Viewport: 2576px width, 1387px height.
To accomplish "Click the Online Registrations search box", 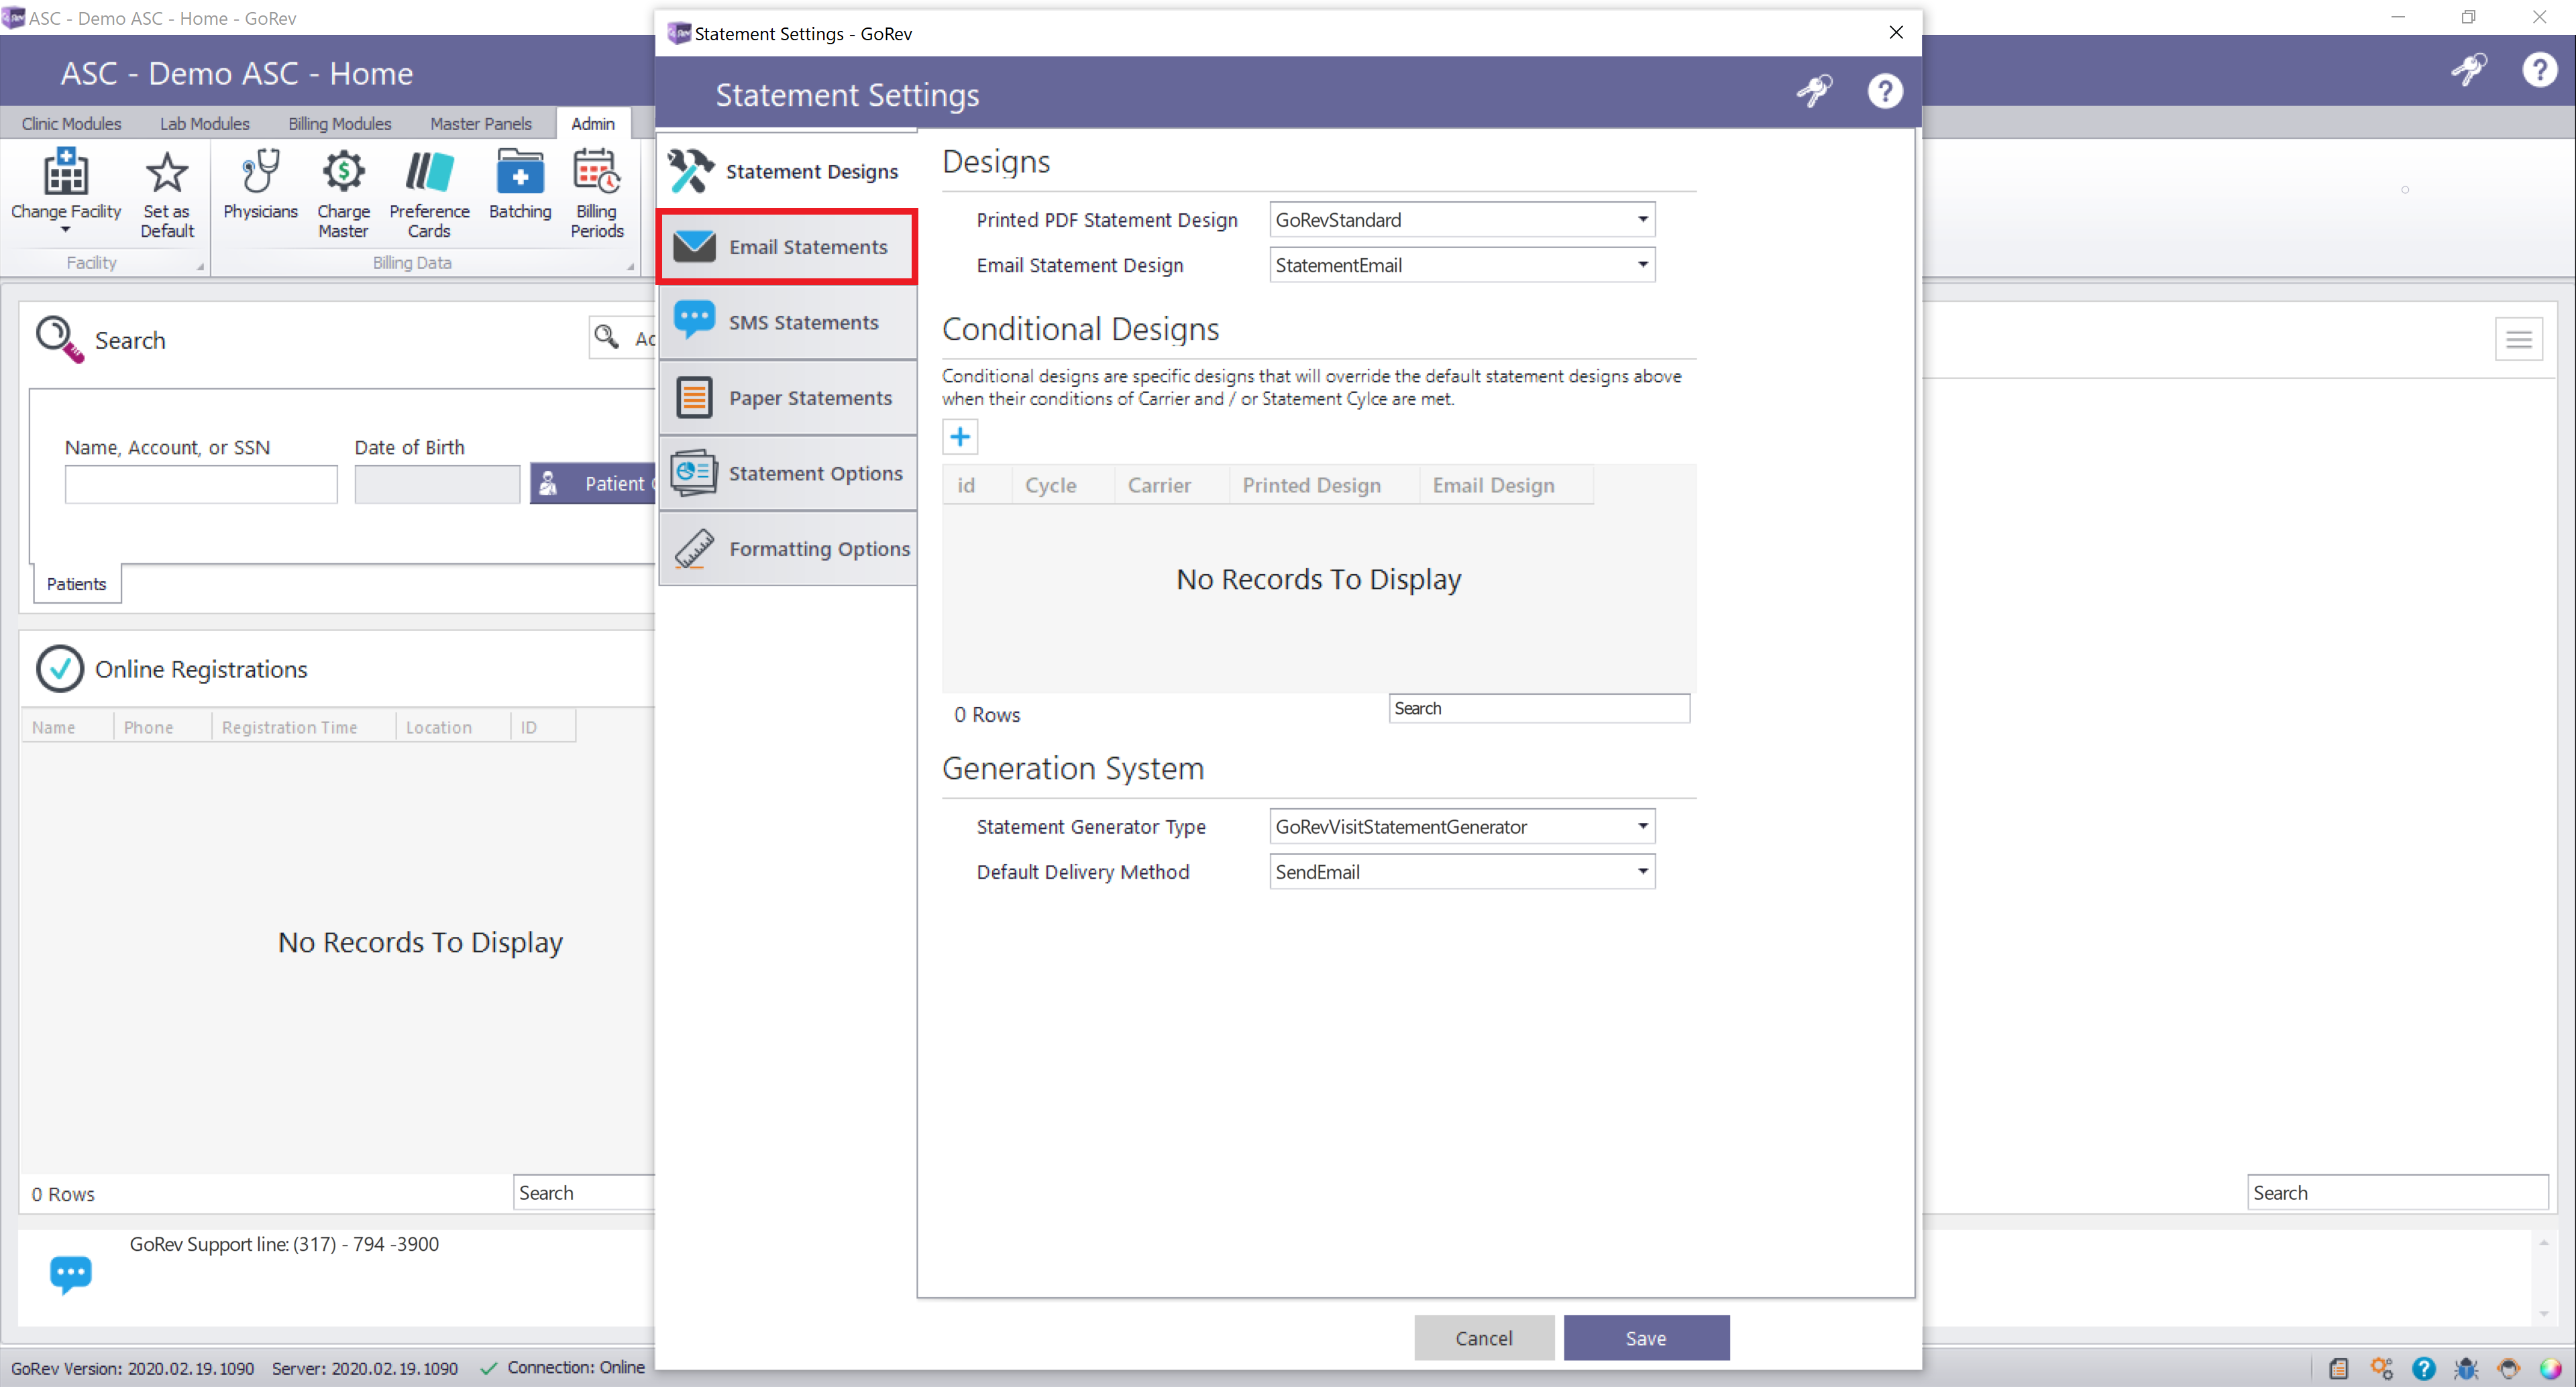I will coord(584,1193).
